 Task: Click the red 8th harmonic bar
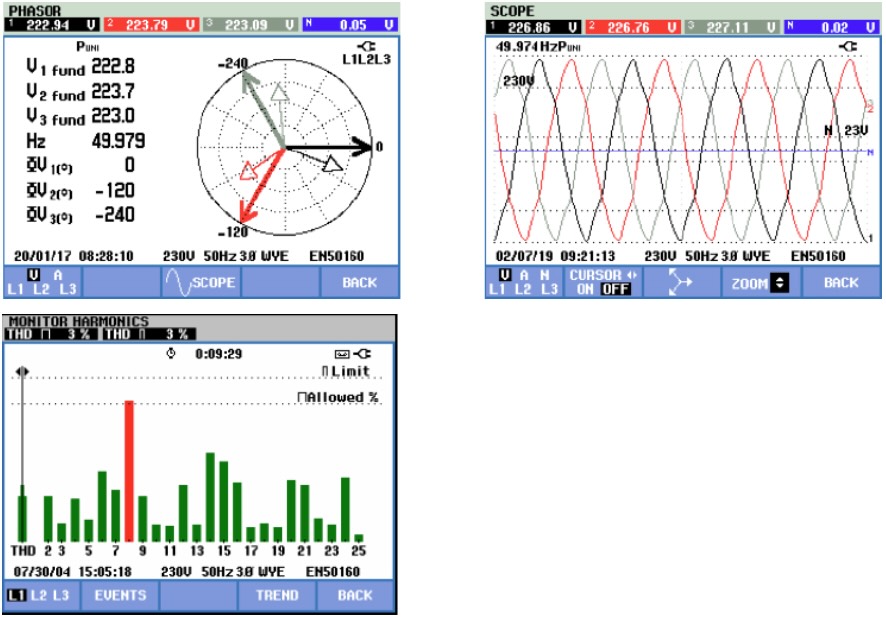(x=129, y=471)
